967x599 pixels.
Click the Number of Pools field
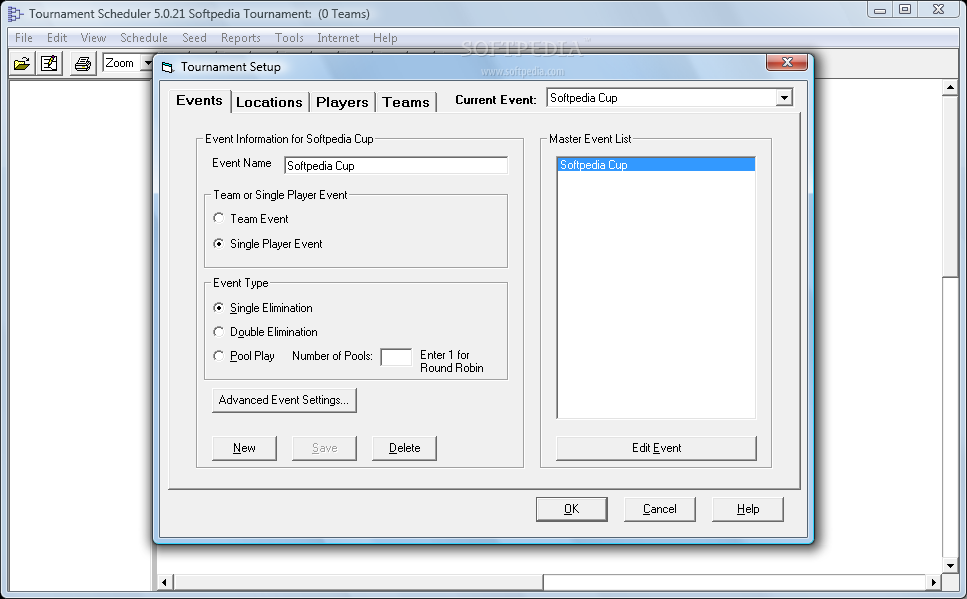click(x=396, y=357)
